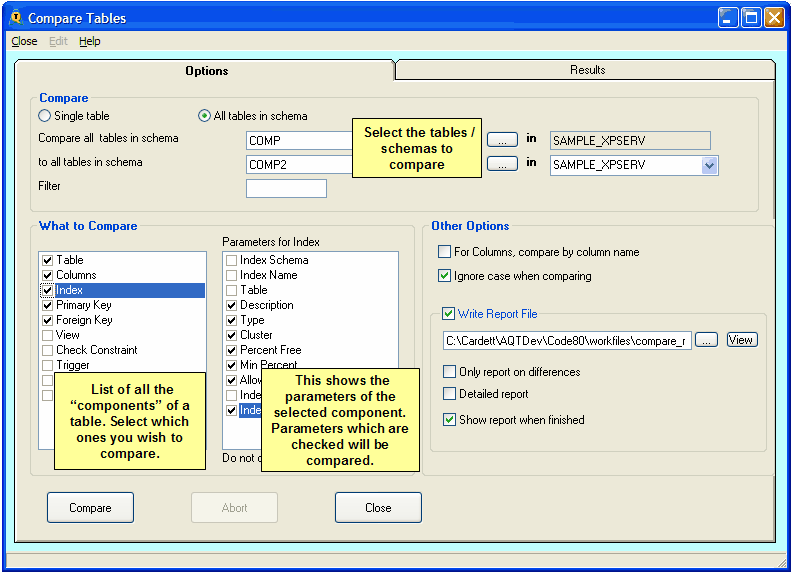
Task: Click the Close button at bottom
Action: pyautogui.click(x=378, y=508)
